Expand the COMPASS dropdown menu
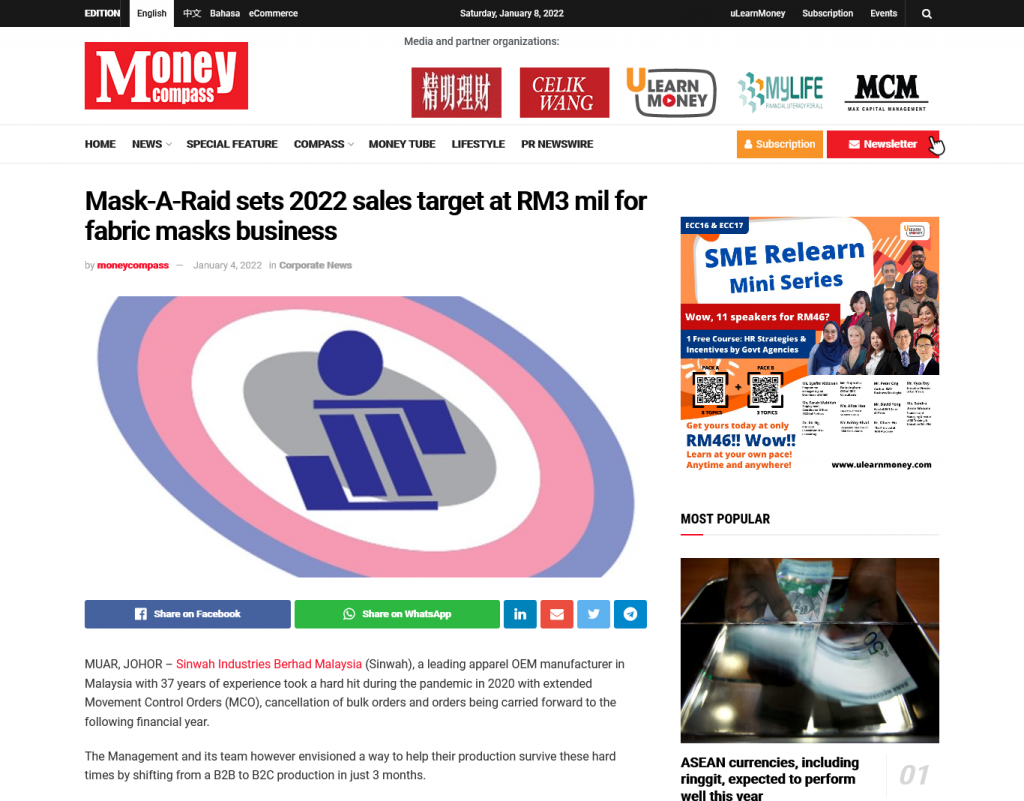 point(323,144)
